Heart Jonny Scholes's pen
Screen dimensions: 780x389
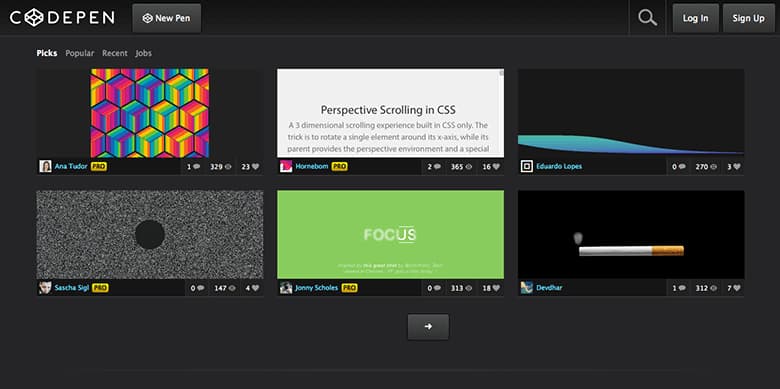pyautogui.click(x=496, y=289)
